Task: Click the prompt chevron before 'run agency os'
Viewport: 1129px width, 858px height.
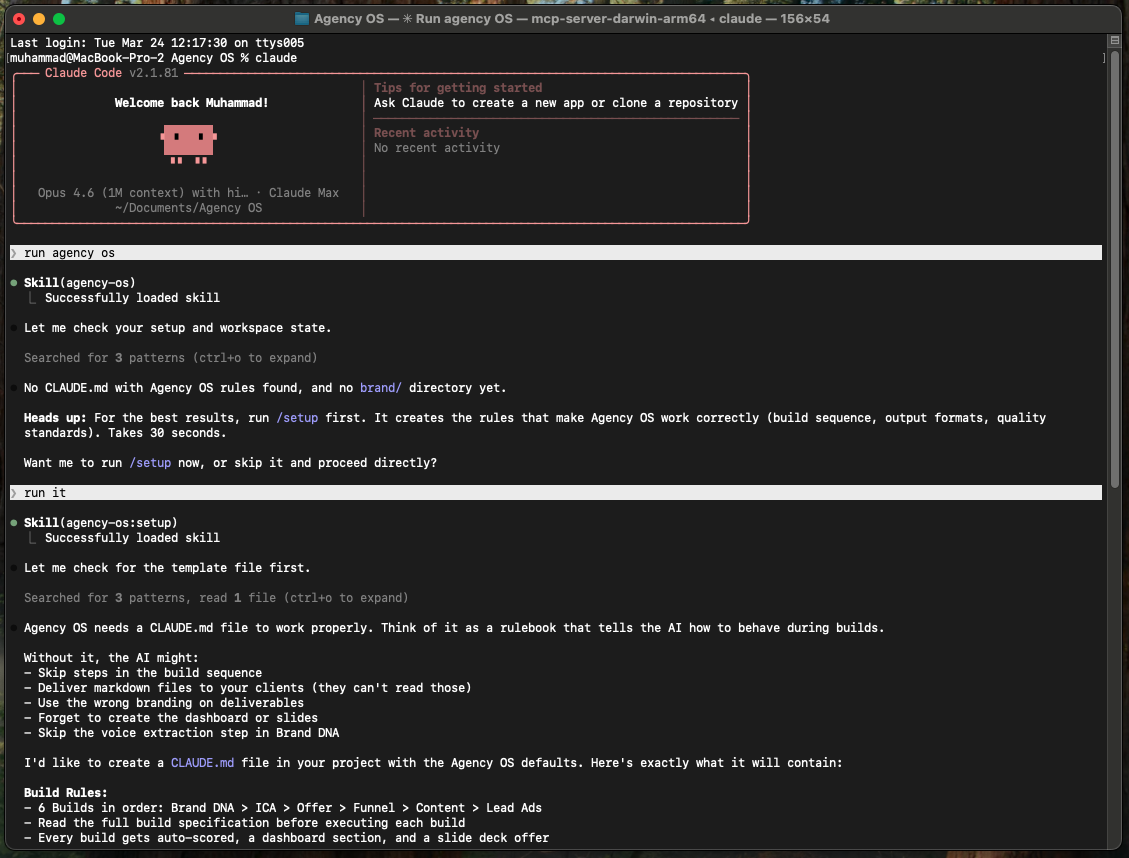Action: pyautogui.click(x=13, y=252)
